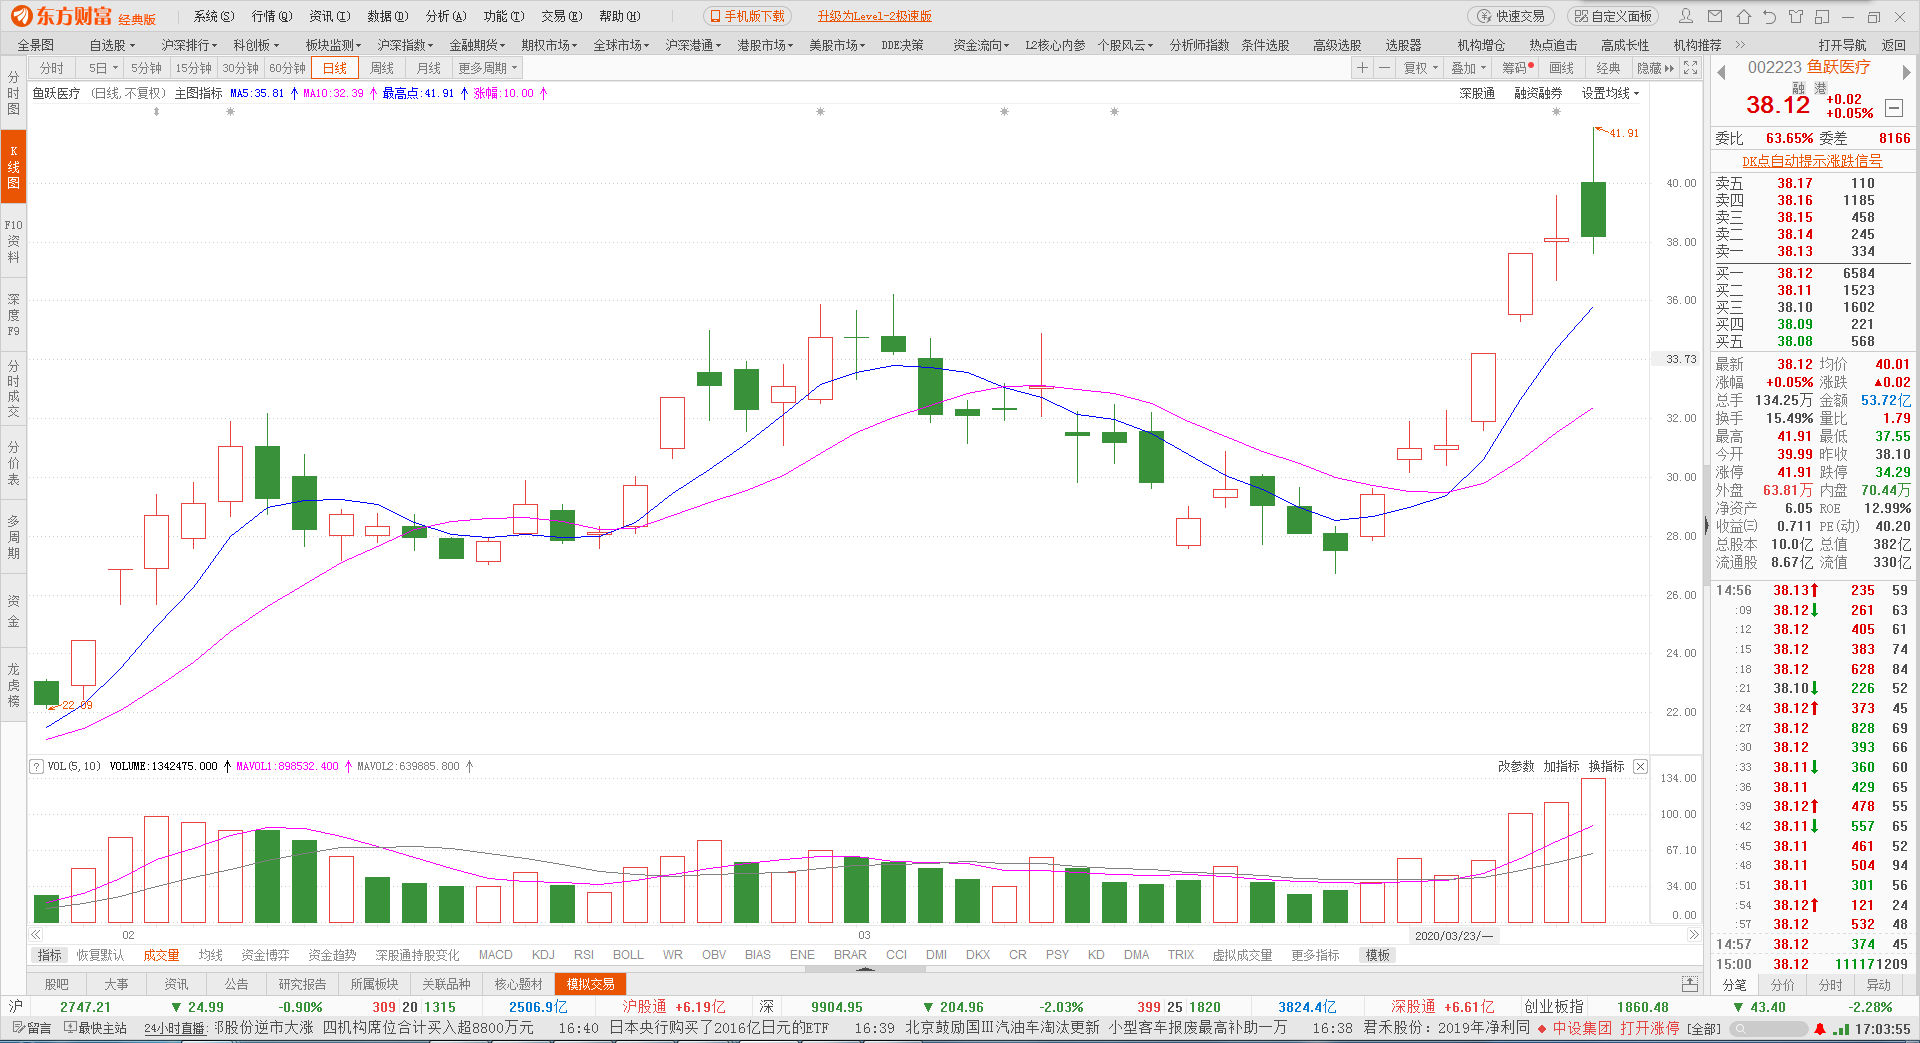Click 快速交易 button
This screenshot has height=1043, width=1920.
[1512, 16]
